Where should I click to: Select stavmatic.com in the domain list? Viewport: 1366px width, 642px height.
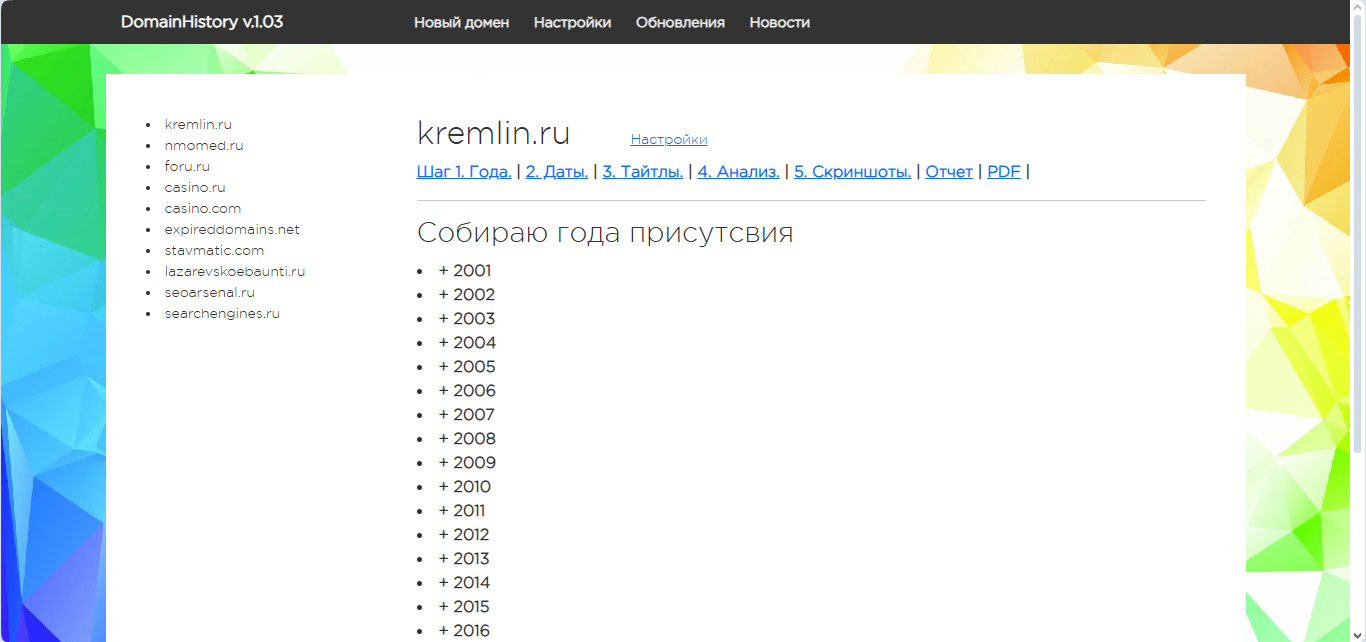tap(214, 251)
